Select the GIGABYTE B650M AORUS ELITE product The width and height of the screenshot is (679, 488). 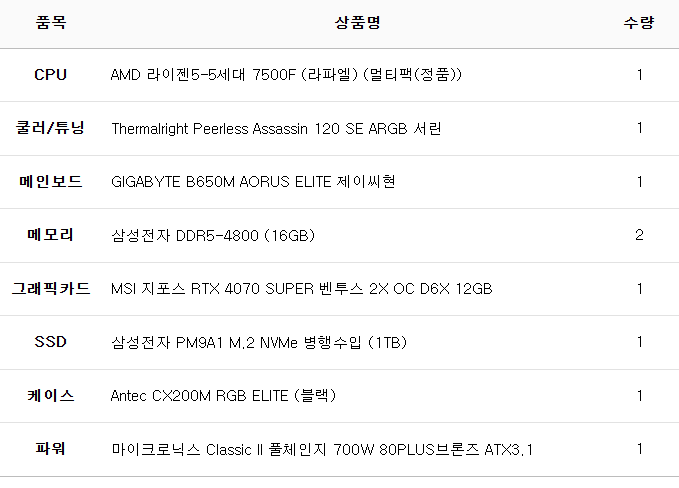click(x=253, y=182)
